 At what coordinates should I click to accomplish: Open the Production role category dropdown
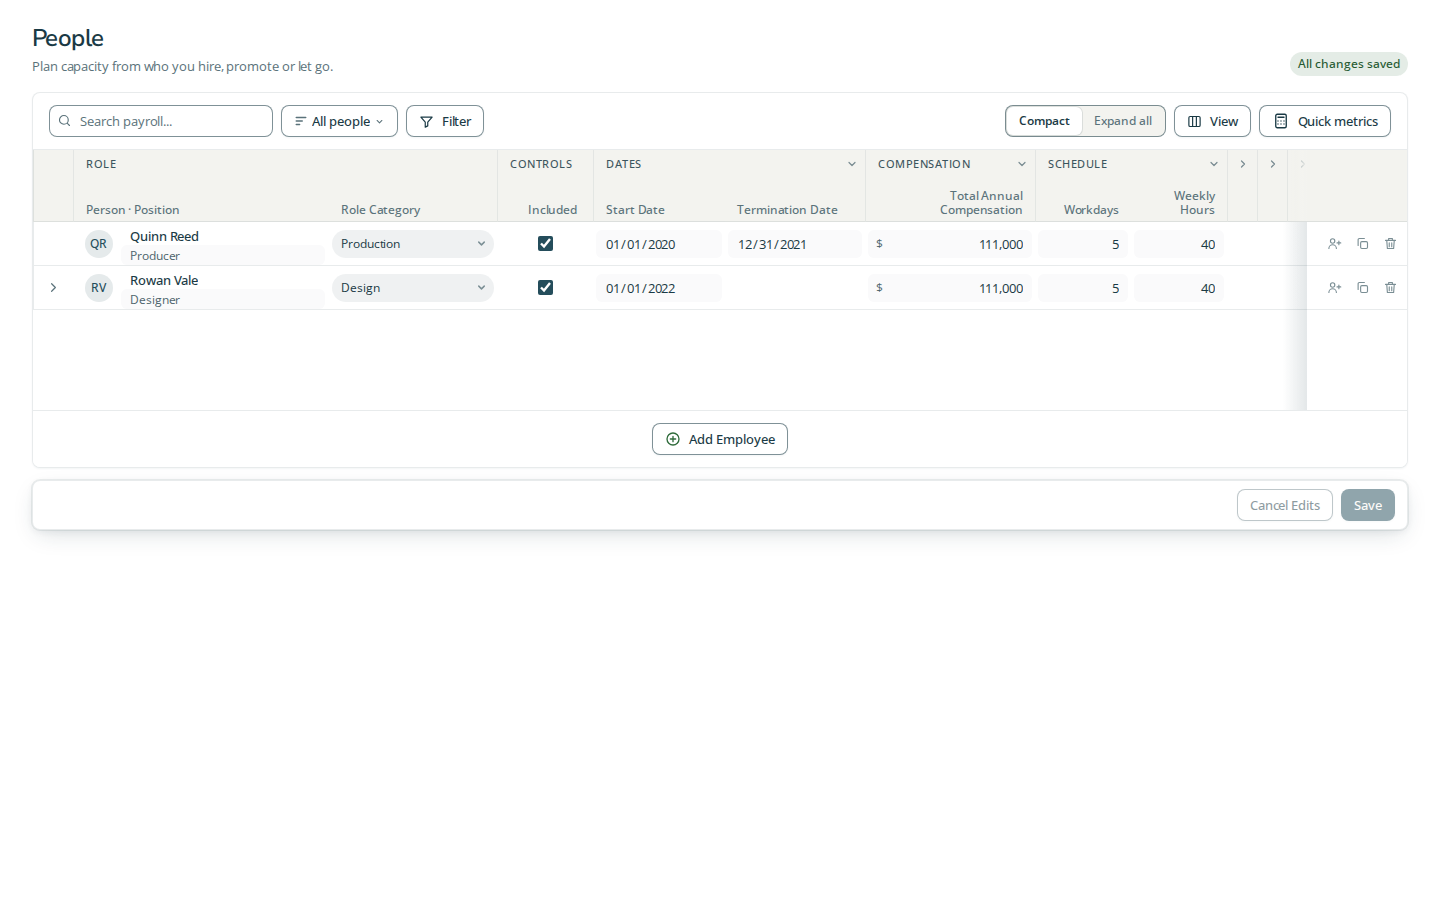[412, 244]
